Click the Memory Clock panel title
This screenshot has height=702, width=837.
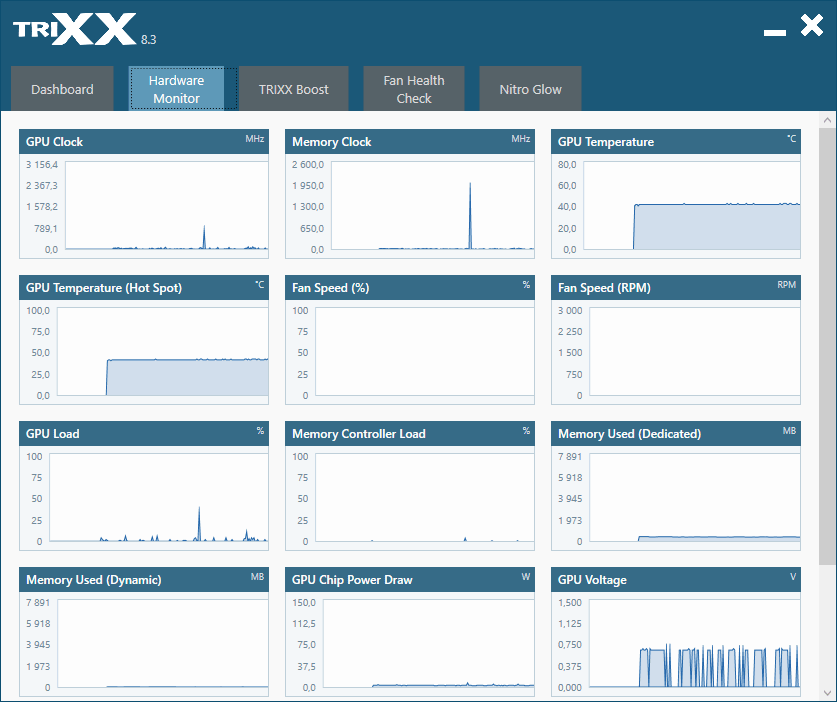(331, 142)
